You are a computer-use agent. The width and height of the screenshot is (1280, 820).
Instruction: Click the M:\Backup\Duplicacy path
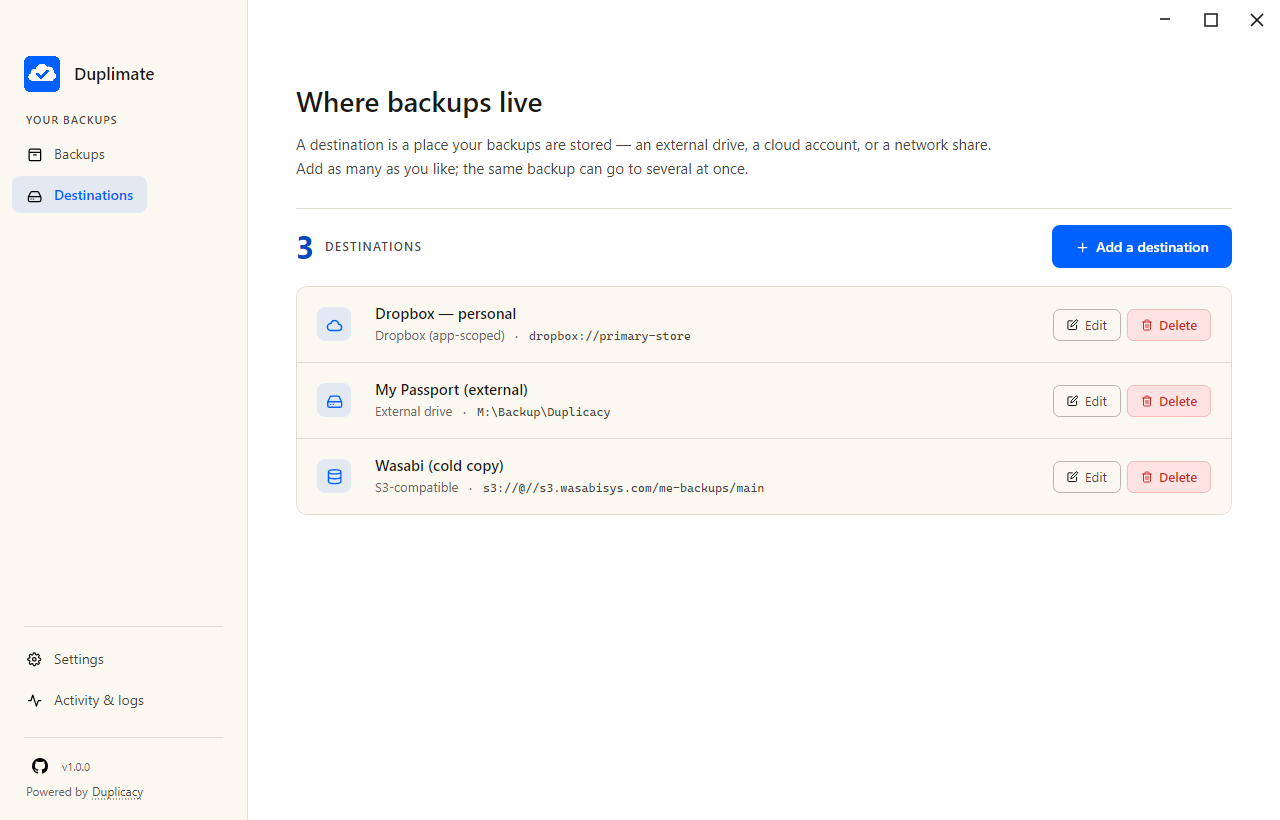coord(543,412)
